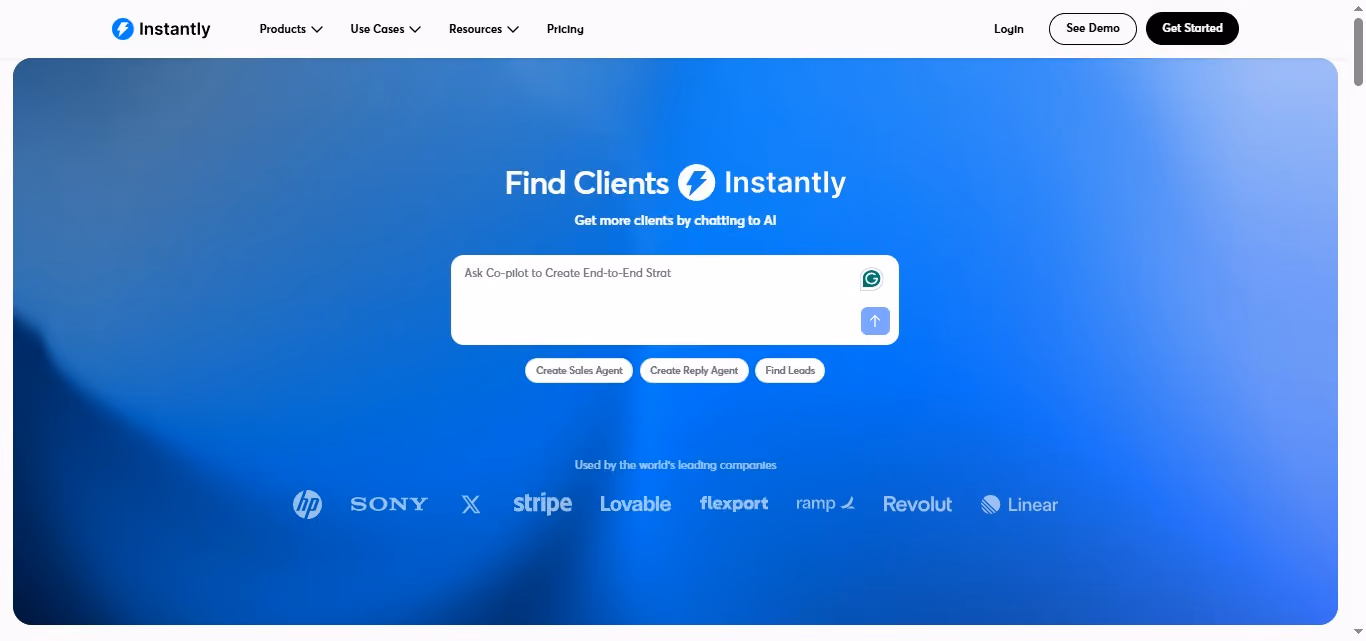Viewport: 1366px width, 641px height.
Task: Click the Sony logo
Action: (389, 504)
